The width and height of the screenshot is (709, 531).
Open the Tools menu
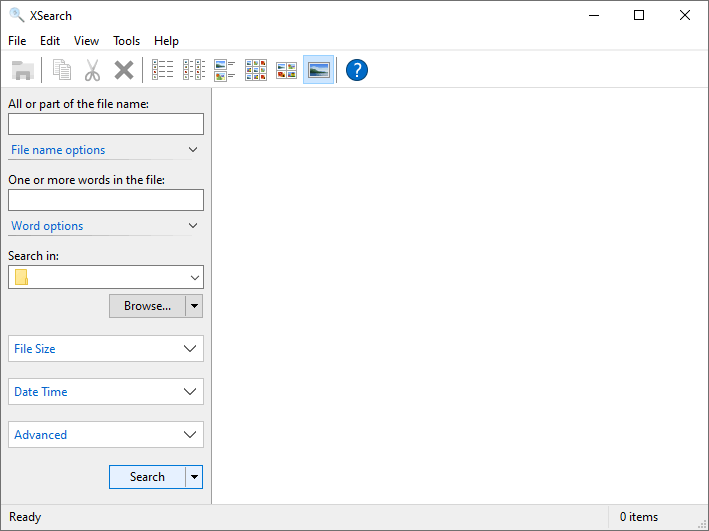(126, 41)
